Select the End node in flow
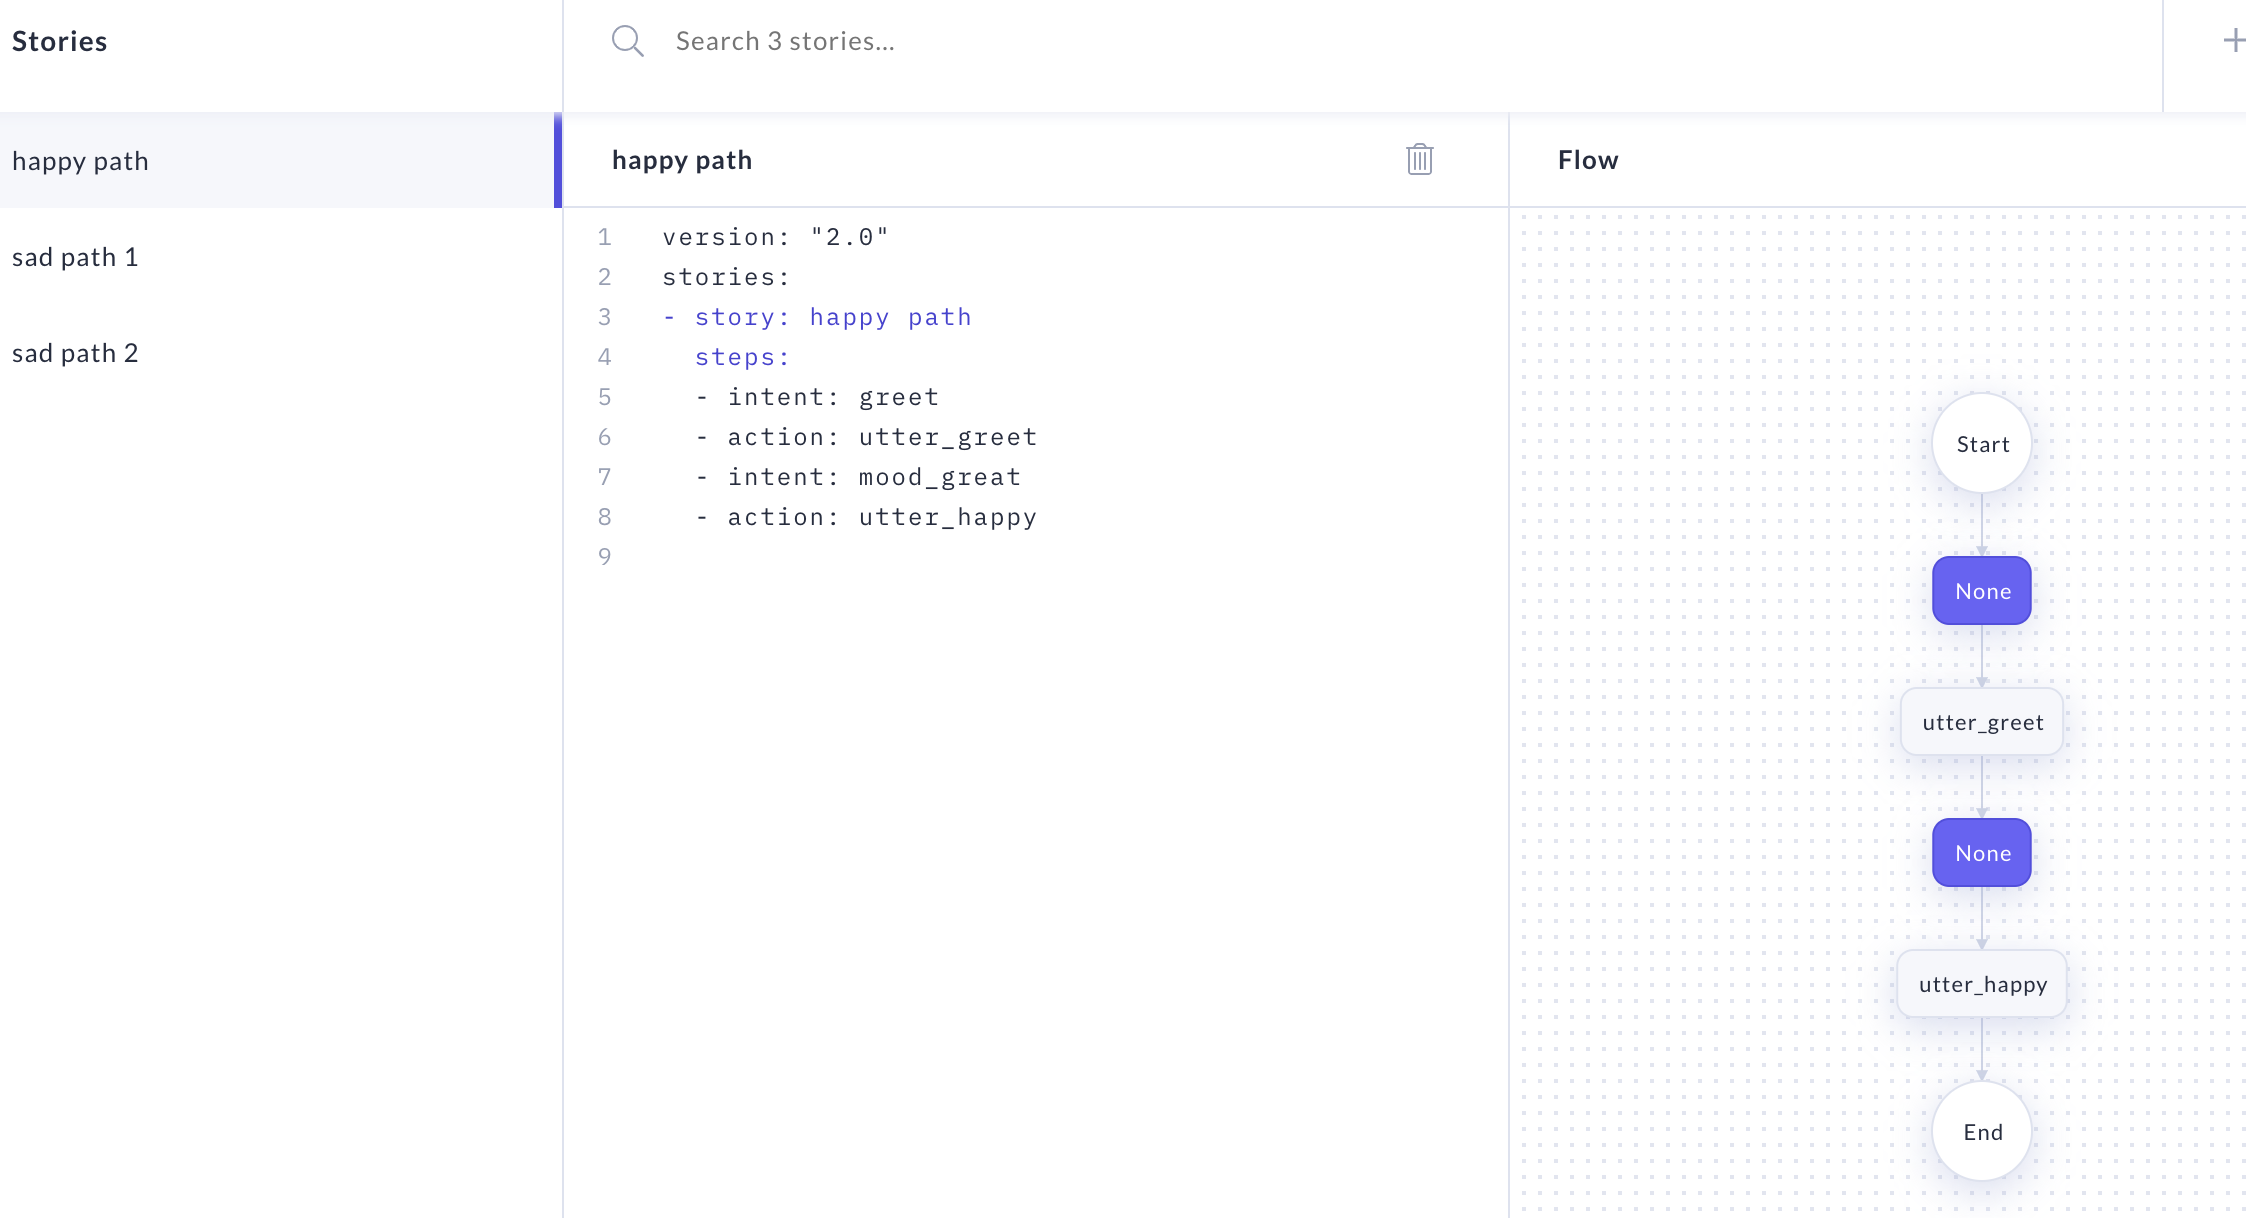The image size is (2246, 1218). click(1981, 1132)
